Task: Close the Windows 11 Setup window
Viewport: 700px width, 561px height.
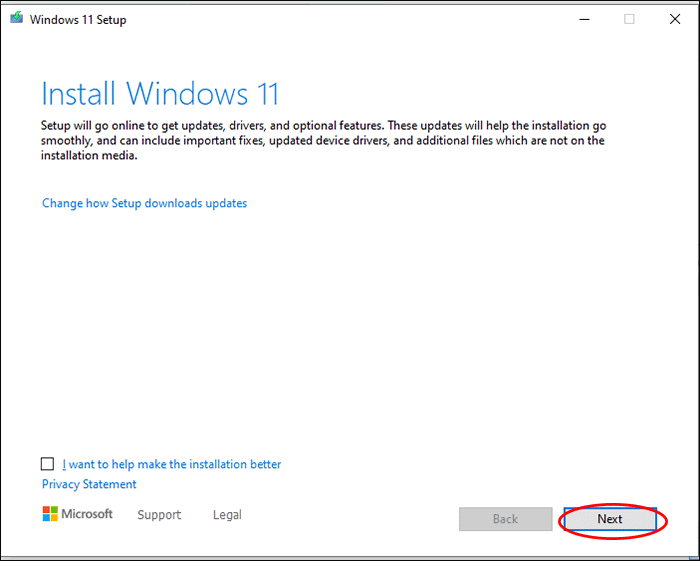Action: [675, 19]
